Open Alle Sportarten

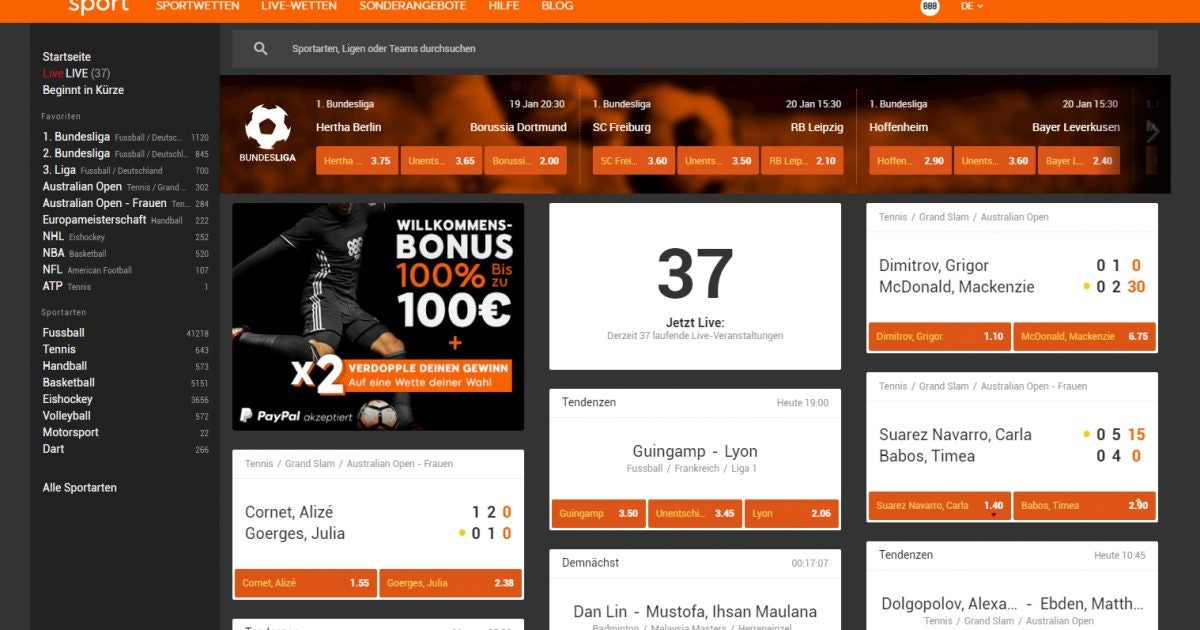pyautogui.click(x=79, y=488)
